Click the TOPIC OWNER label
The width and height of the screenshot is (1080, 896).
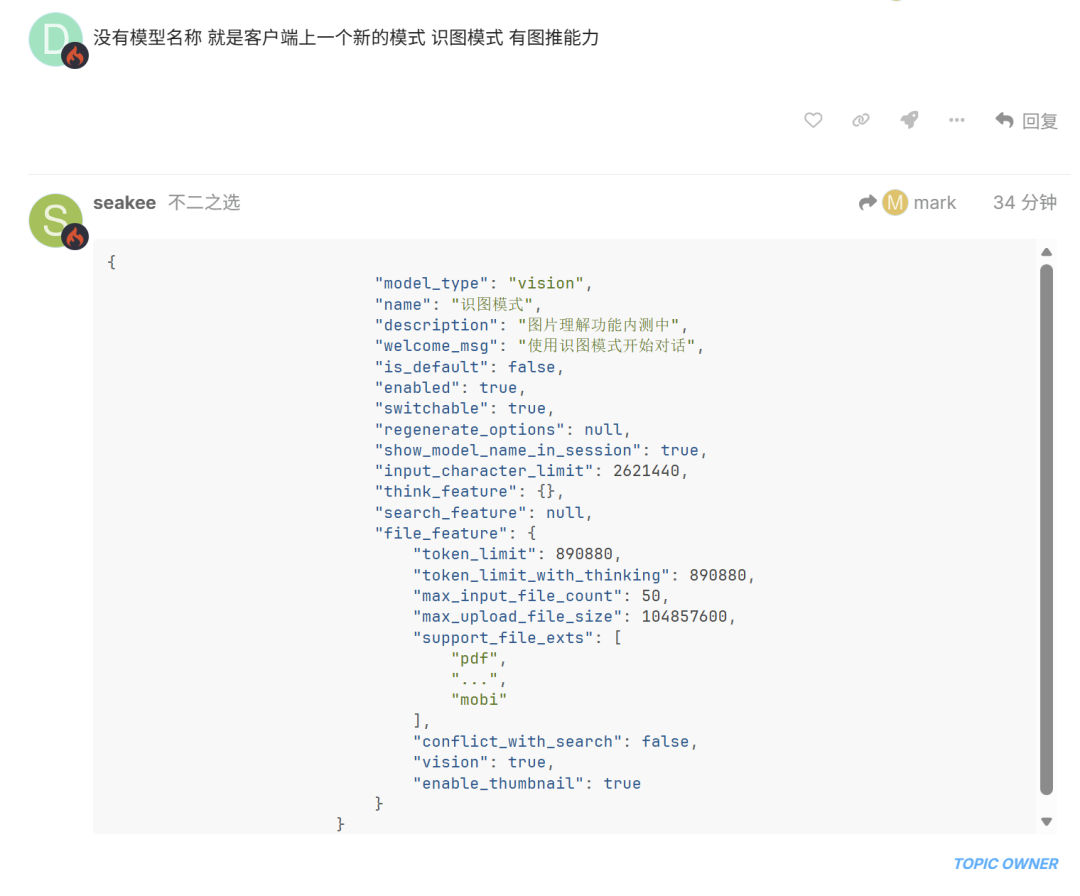1005,864
